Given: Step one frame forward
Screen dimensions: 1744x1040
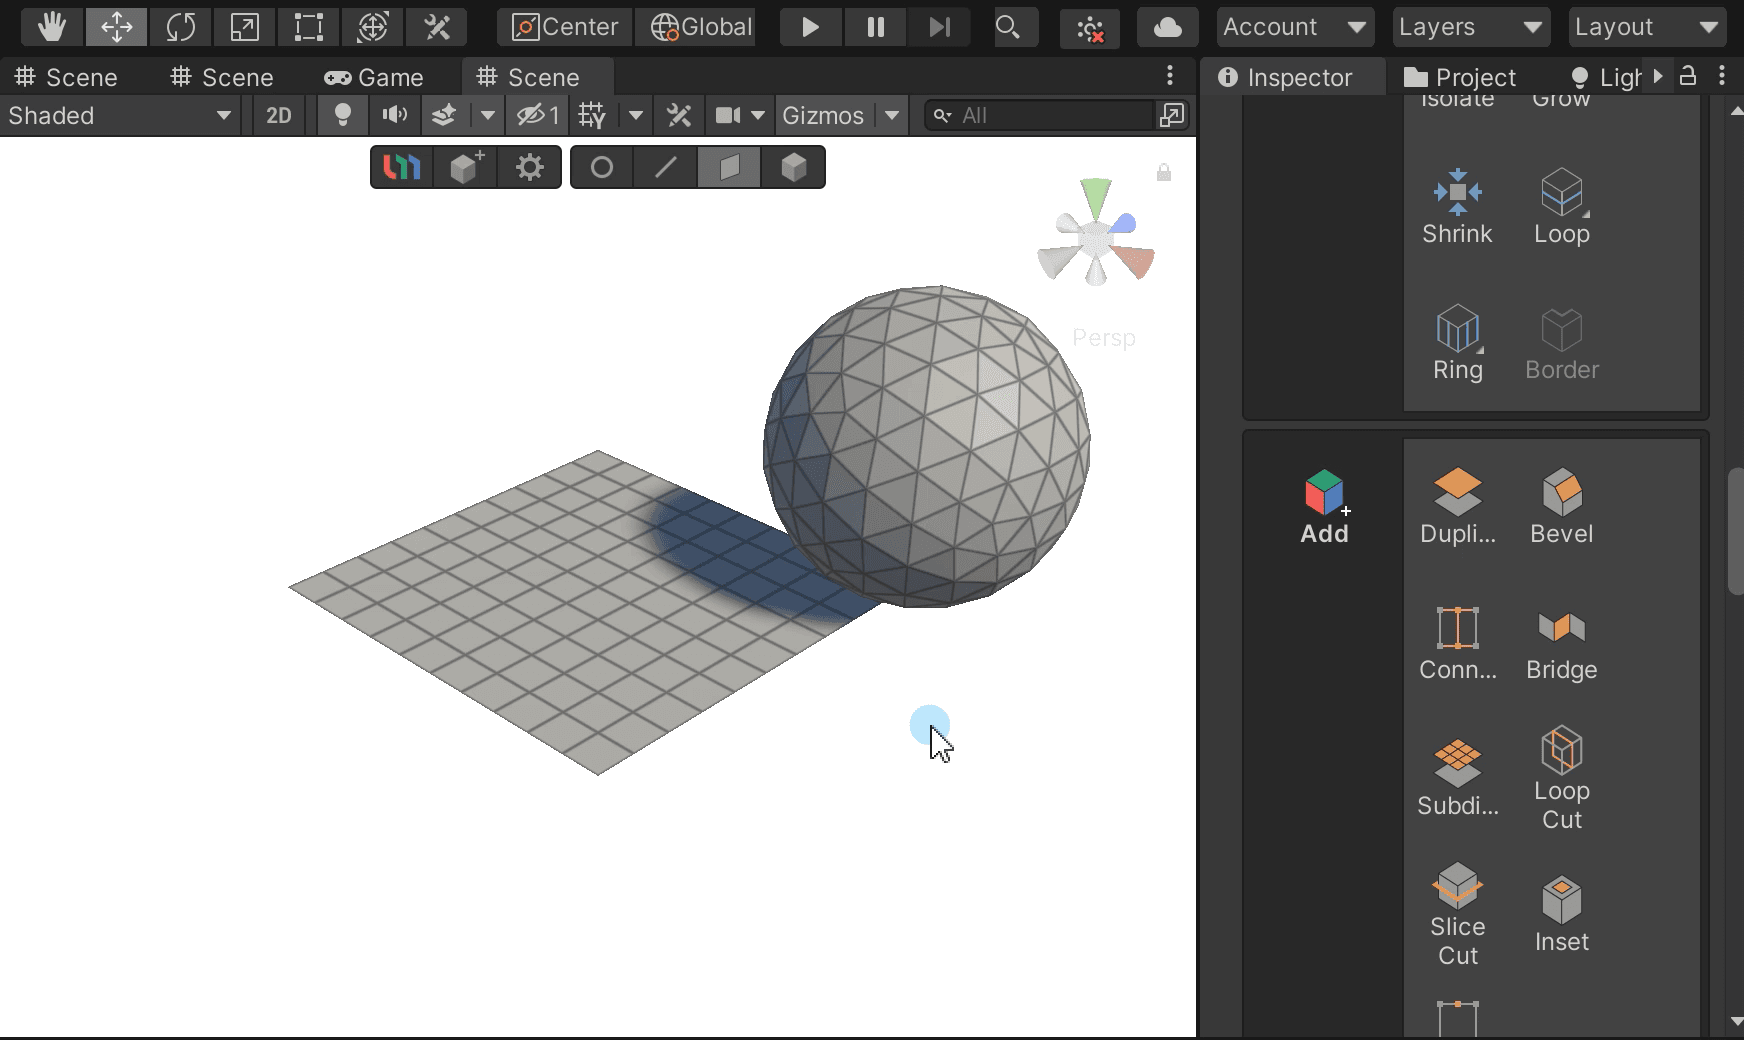Looking at the screenshot, I should click(939, 27).
